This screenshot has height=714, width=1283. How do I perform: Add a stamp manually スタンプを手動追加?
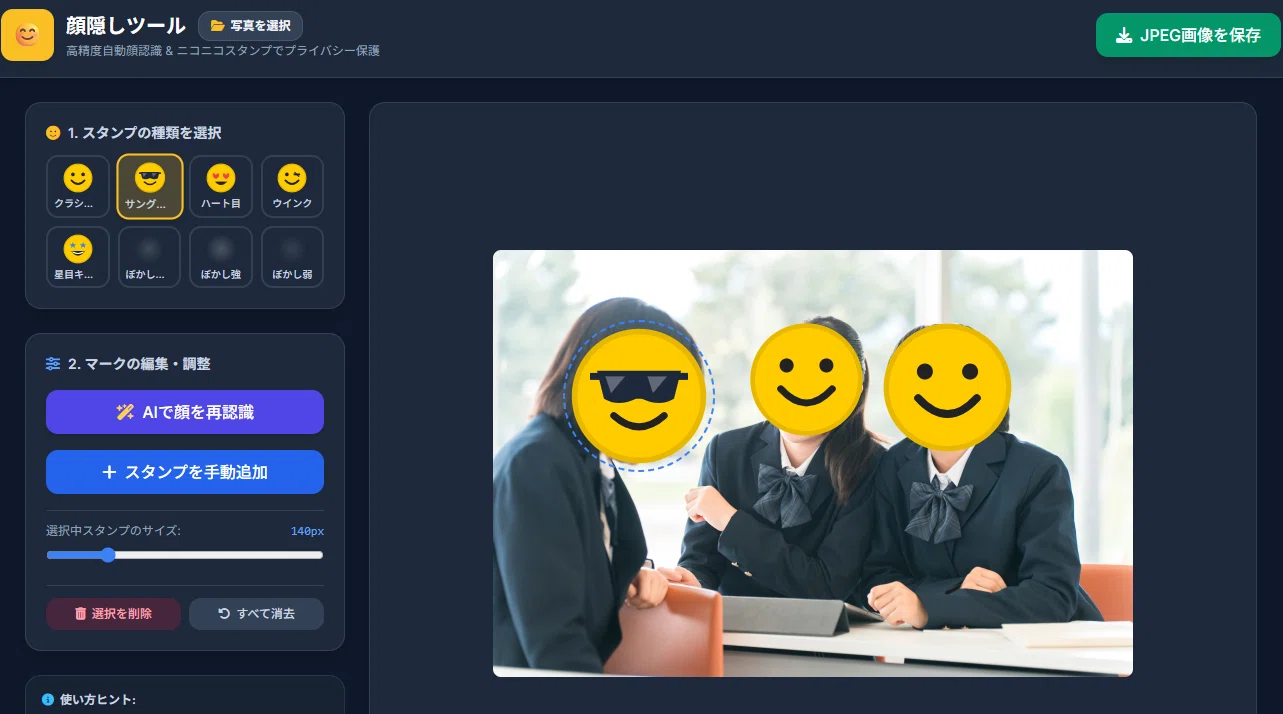pos(185,472)
